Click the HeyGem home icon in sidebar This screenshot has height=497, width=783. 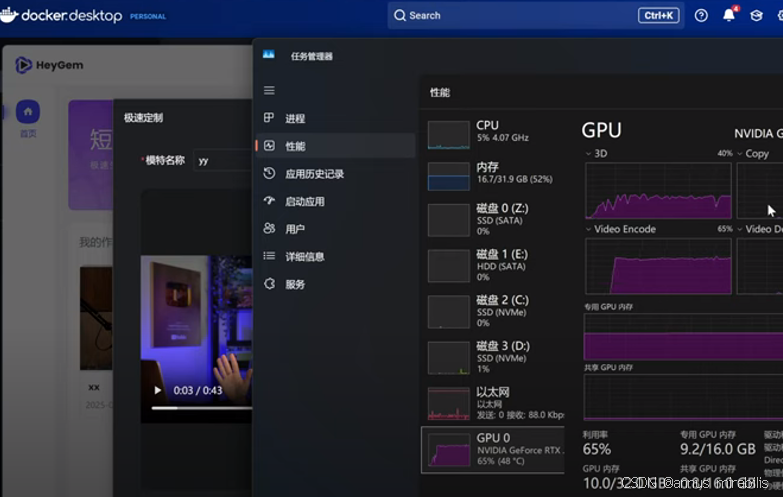(28, 112)
